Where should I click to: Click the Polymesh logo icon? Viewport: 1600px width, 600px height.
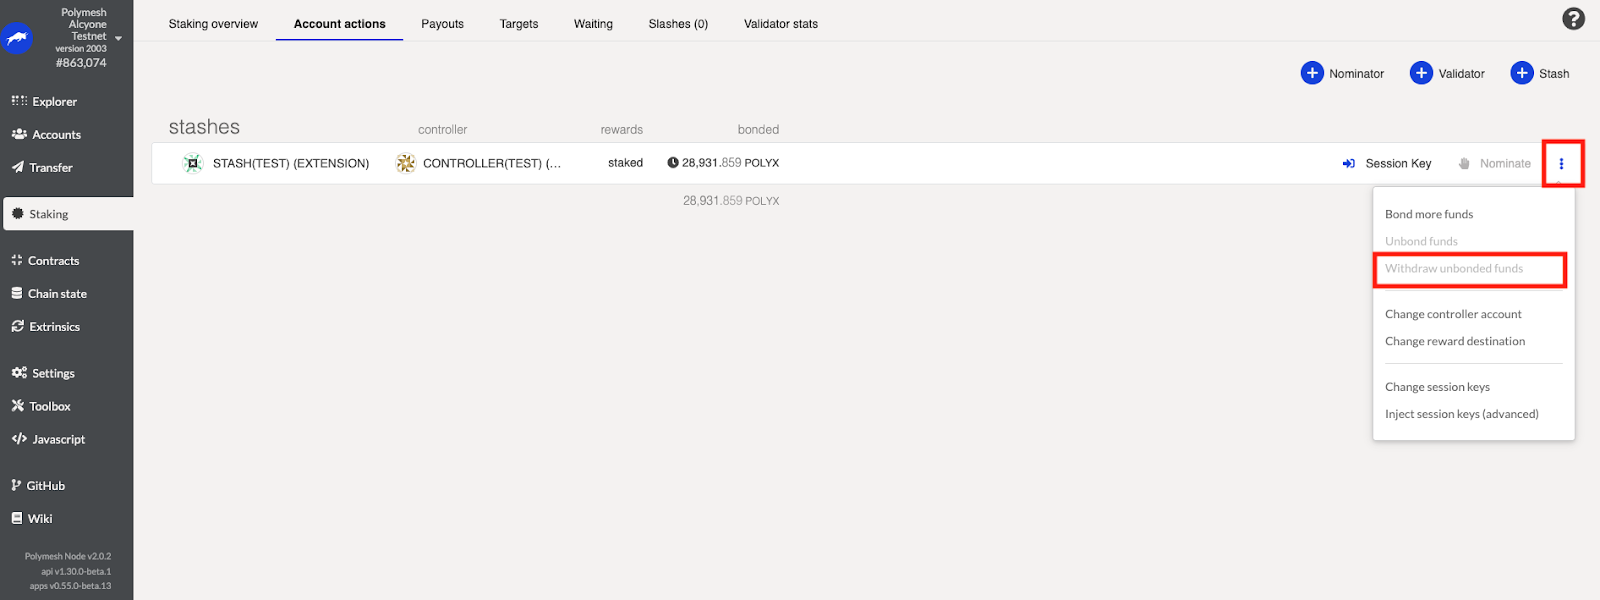tap(18, 38)
